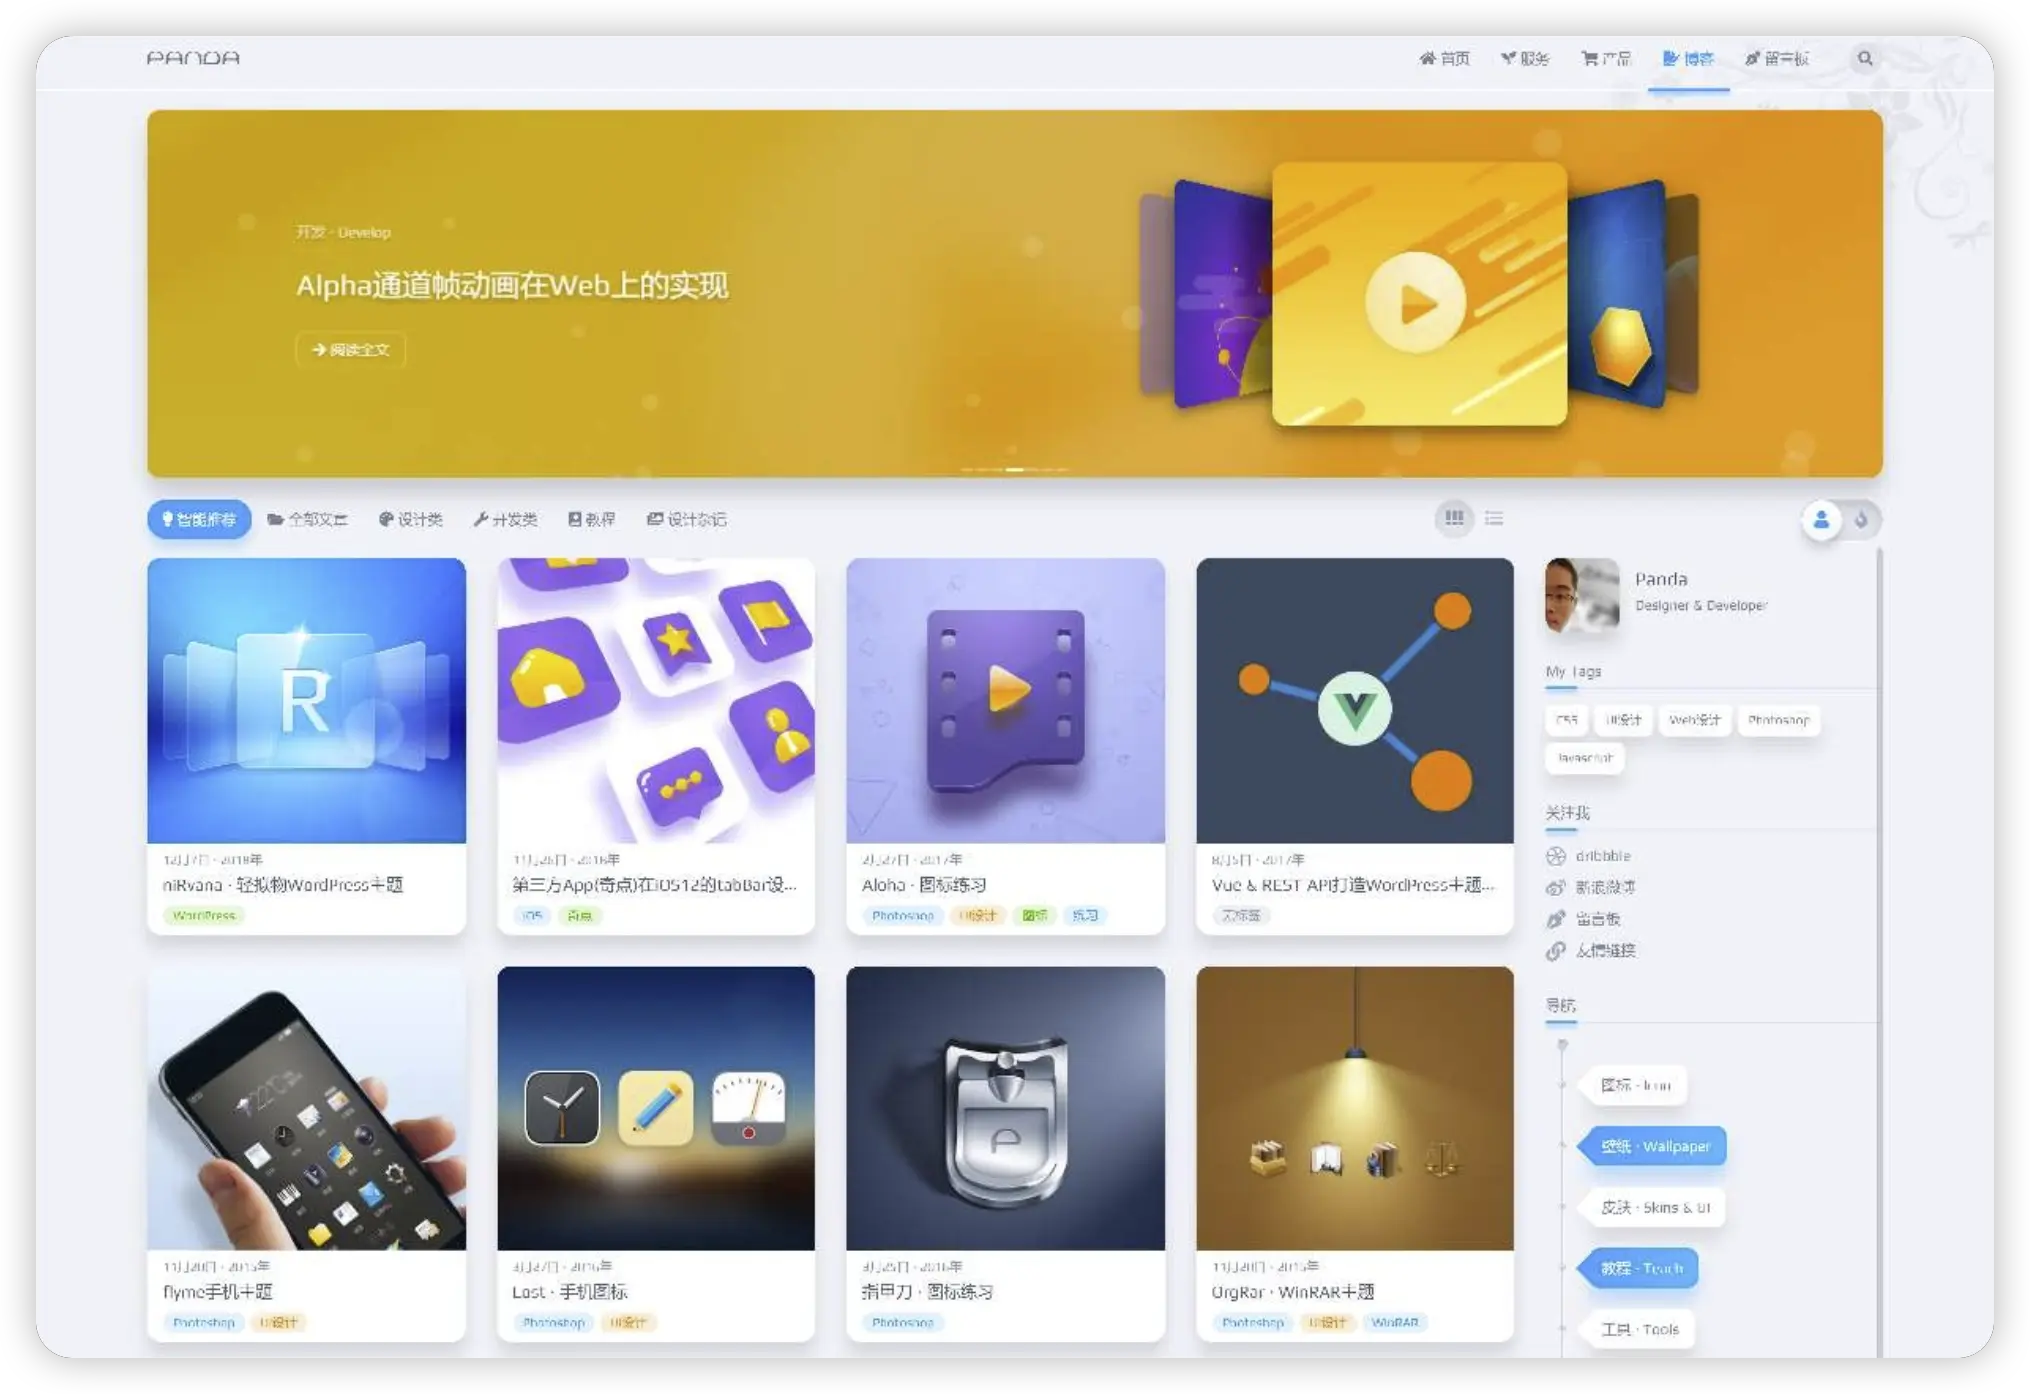2030x1394 pixels.
Task: Switch to grid view layout icon
Action: (1454, 518)
